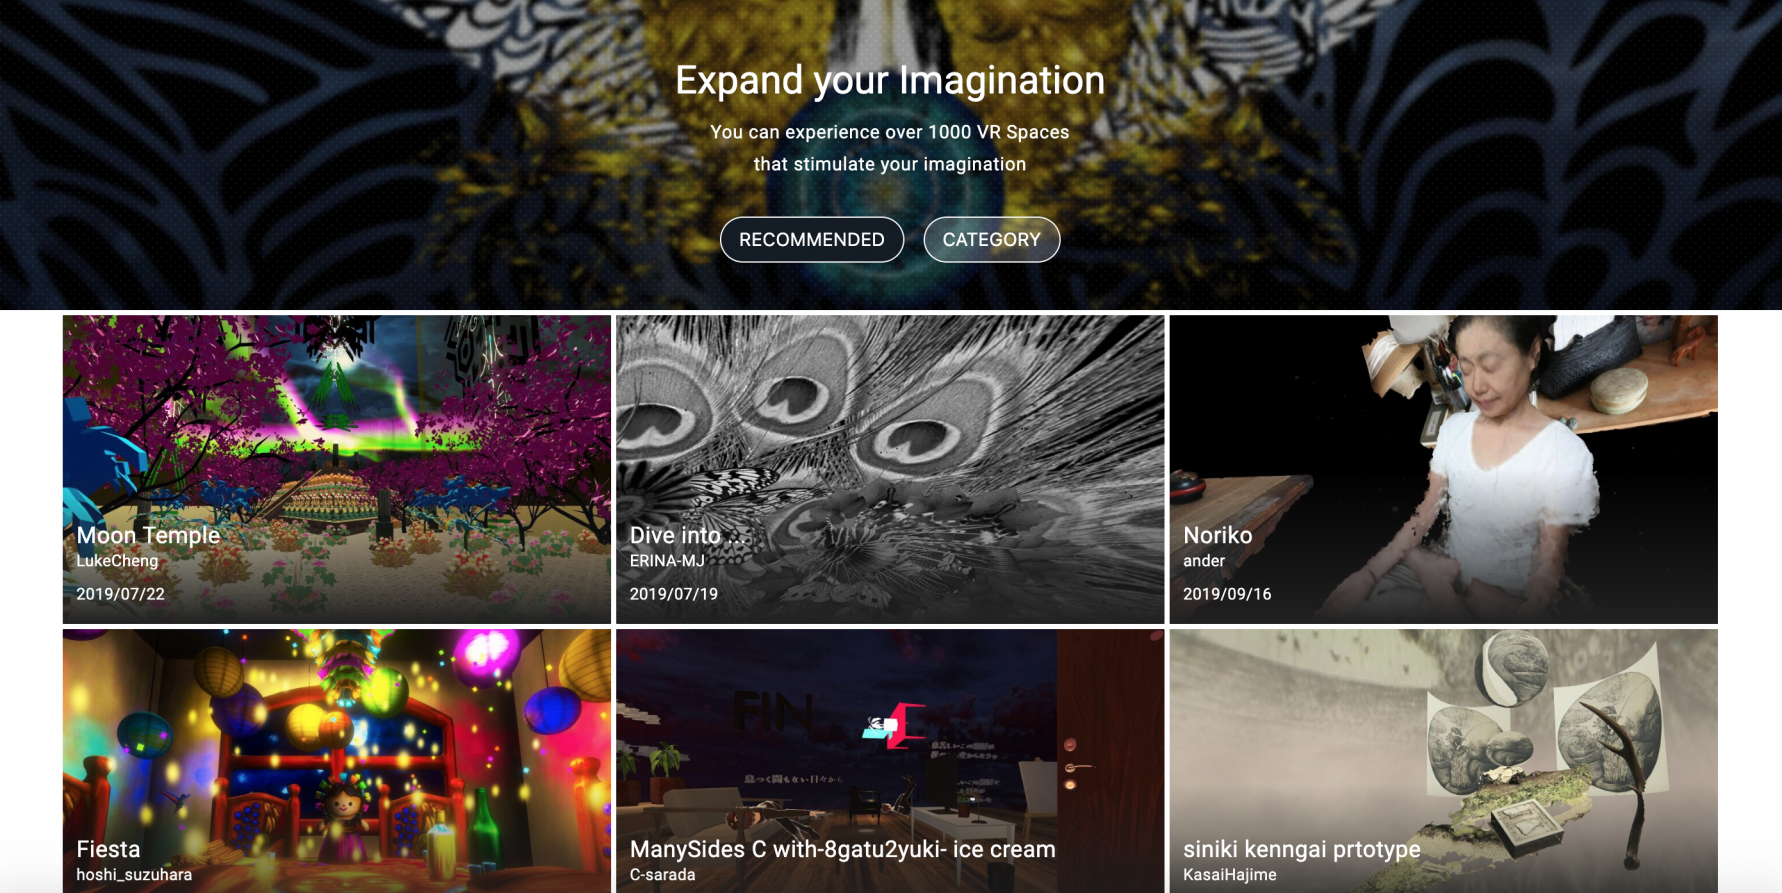1782x893 pixels.
Task: Visit author LukeCheng's name link
Action: point(117,561)
